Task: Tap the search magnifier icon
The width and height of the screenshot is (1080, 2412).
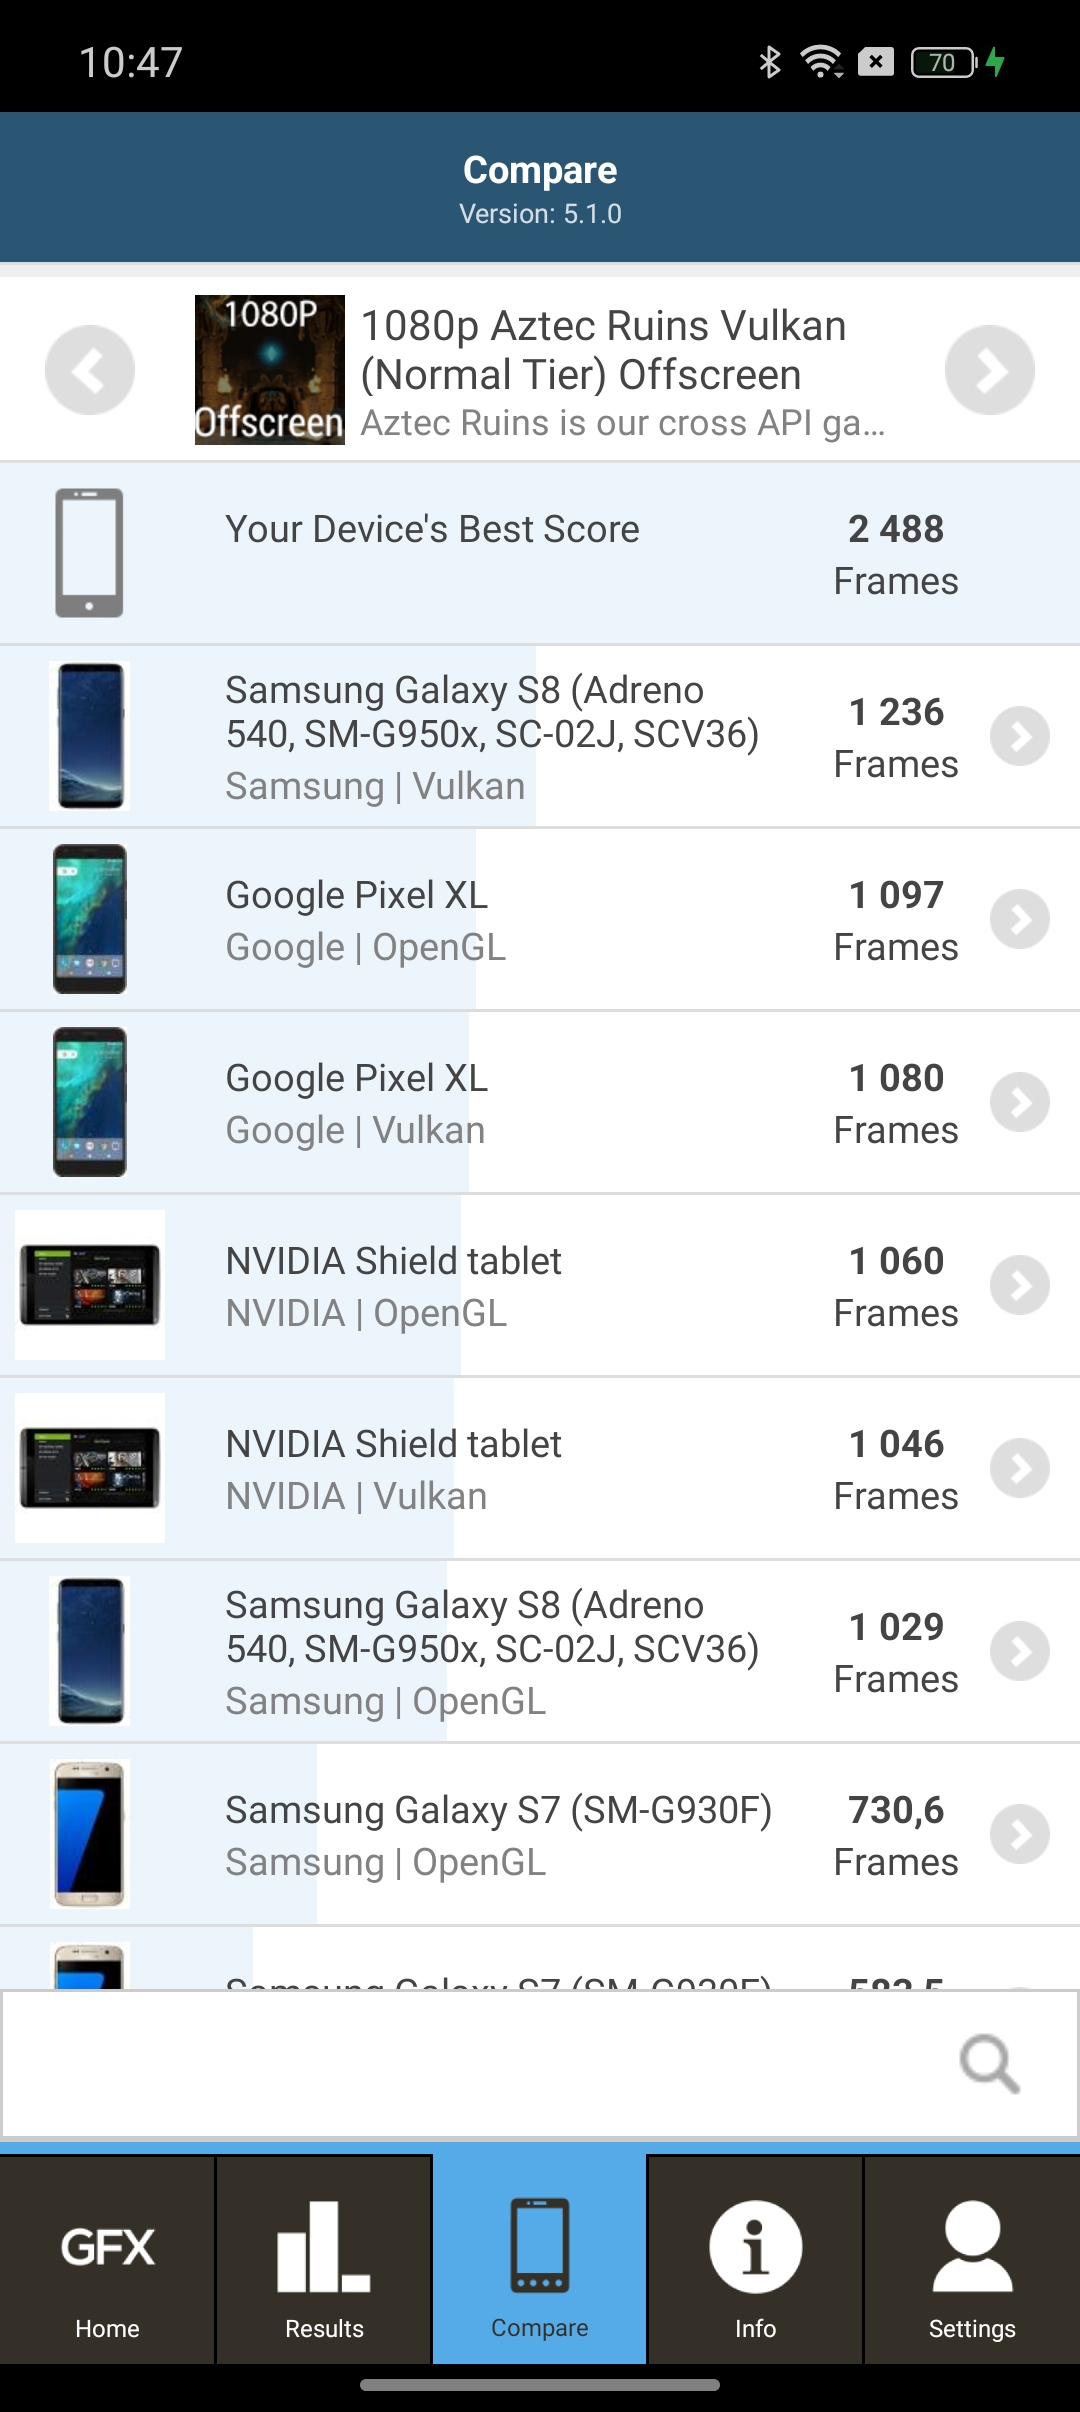Action: (989, 2063)
